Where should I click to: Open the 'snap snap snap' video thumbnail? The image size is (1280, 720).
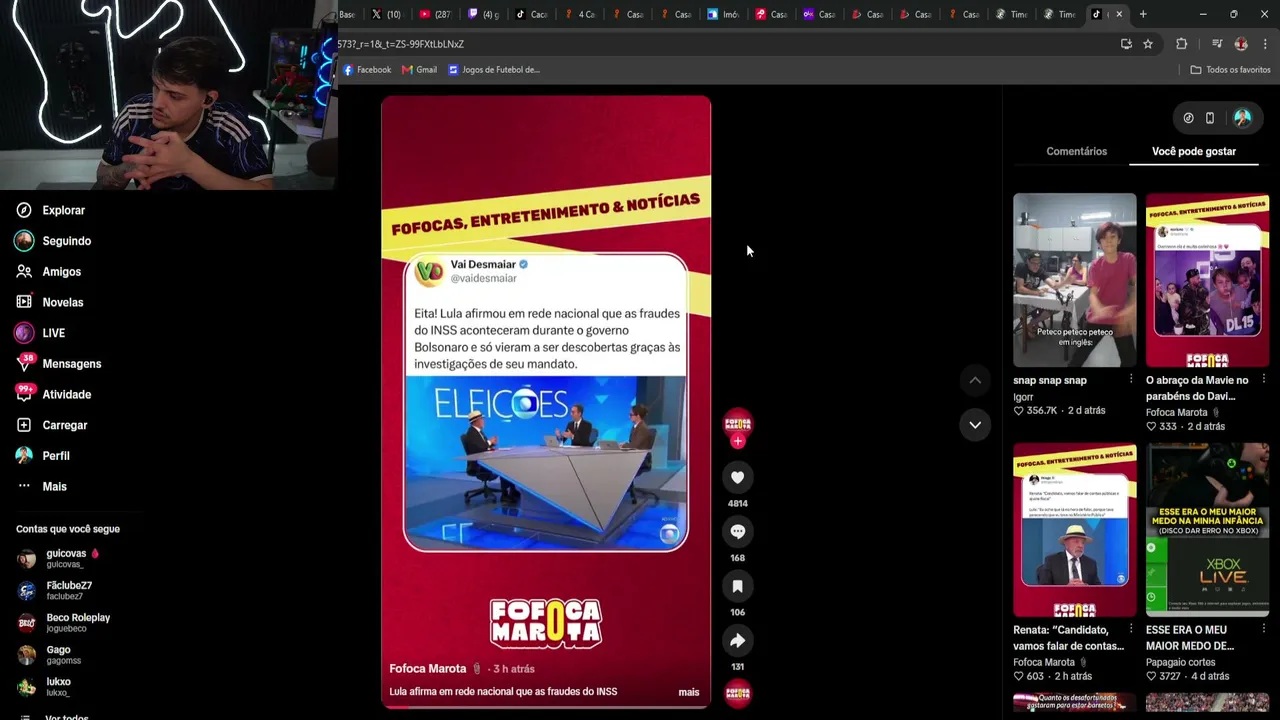(x=1074, y=280)
